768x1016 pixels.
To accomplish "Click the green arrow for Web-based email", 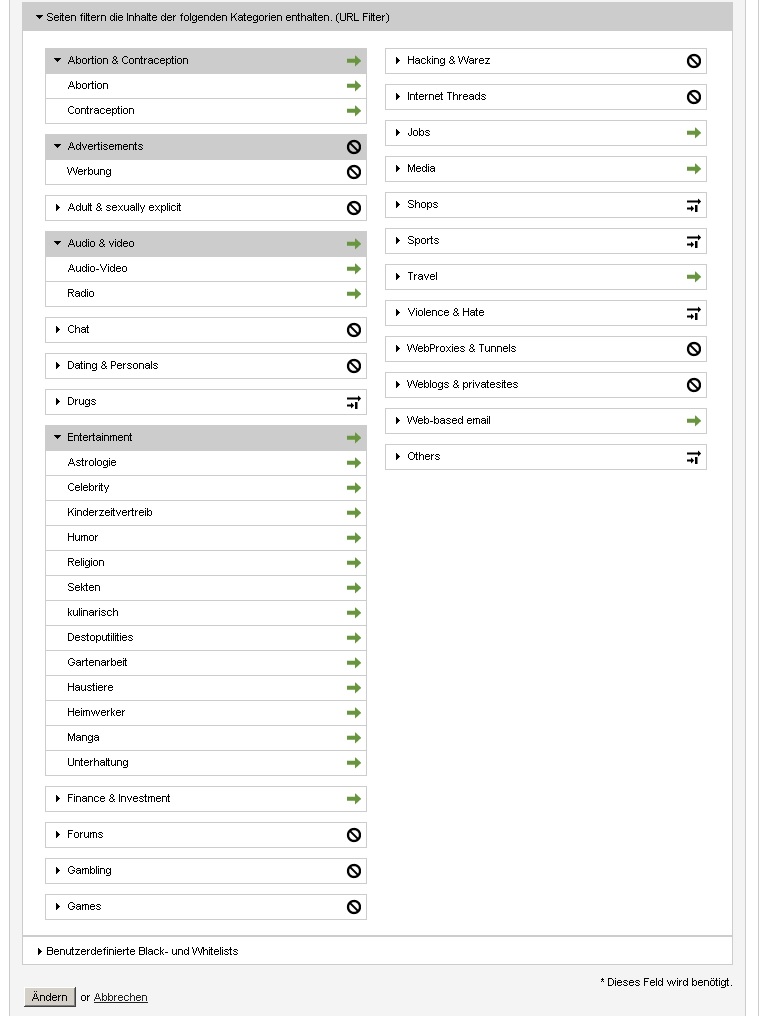I will 694,421.
